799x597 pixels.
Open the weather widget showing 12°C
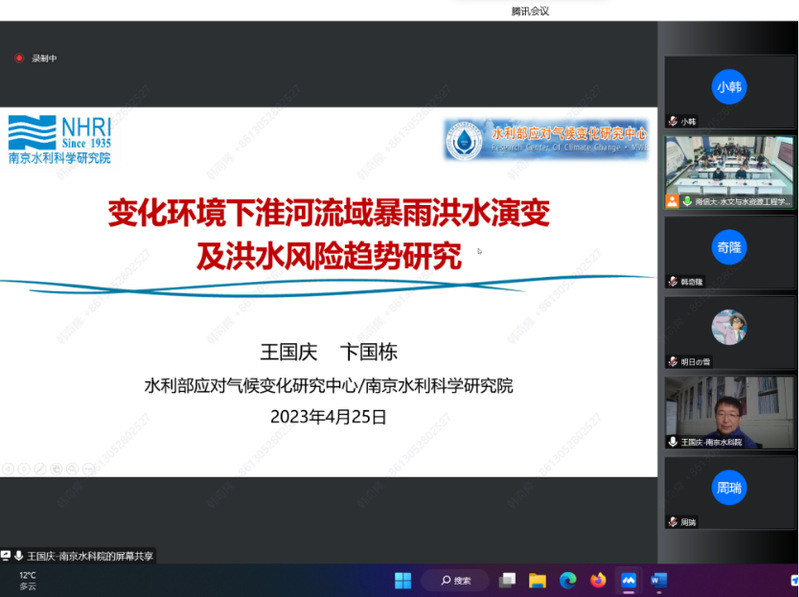(28, 580)
